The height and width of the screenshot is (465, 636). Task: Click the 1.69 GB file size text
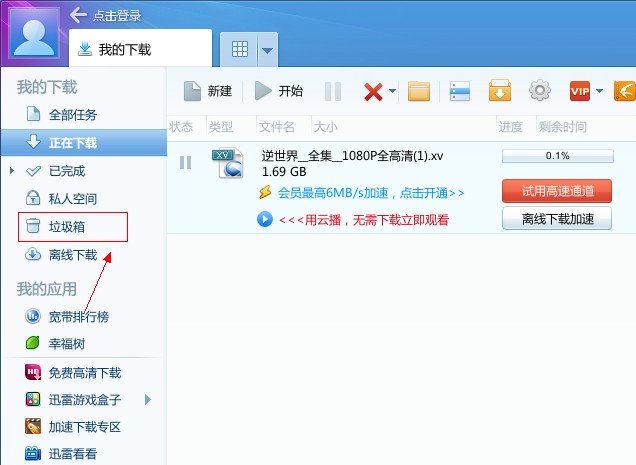pyautogui.click(x=284, y=172)
